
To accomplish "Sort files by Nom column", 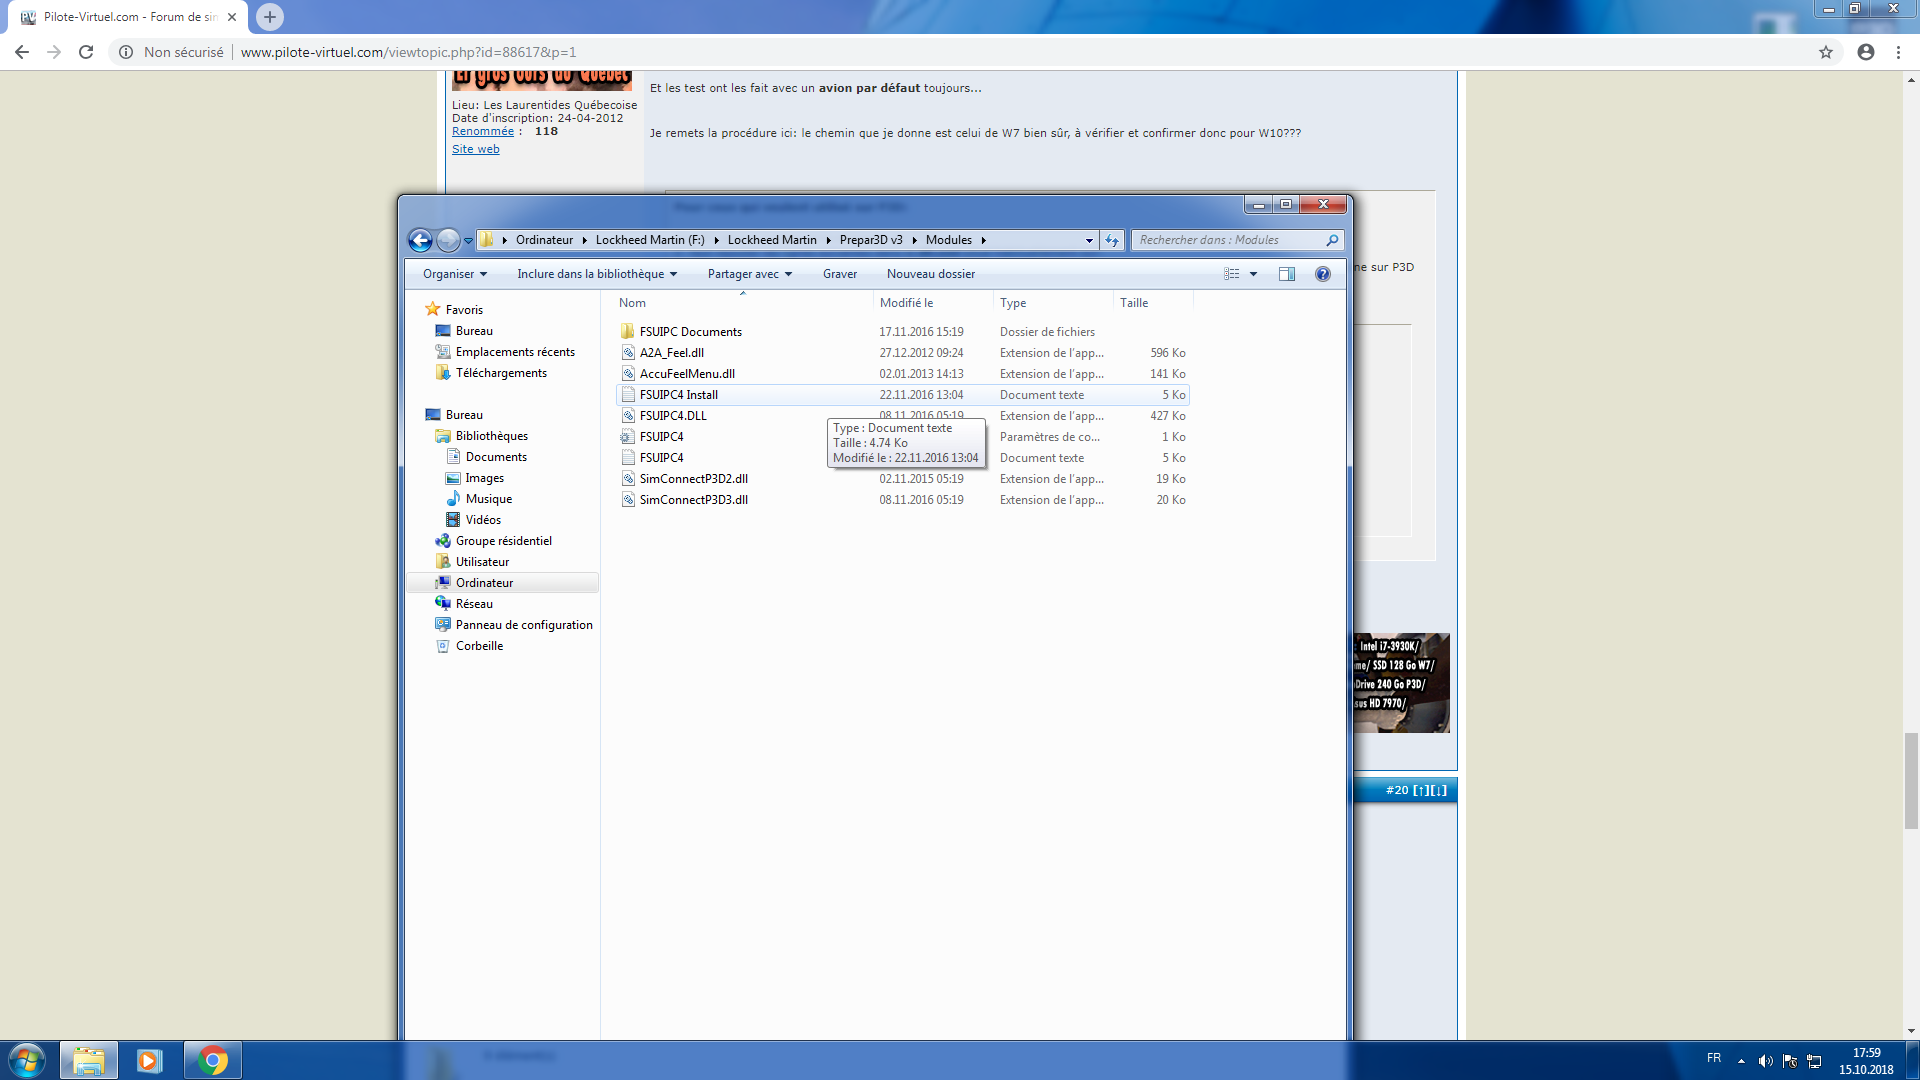I will pyautogui.click(x=742, y=303).
